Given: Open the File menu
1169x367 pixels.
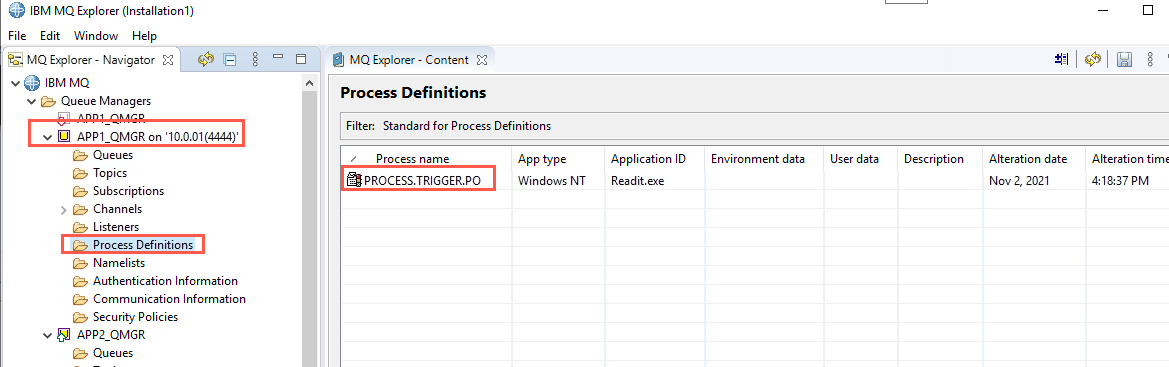Looking at the screenshot, I should coord(17,36).
